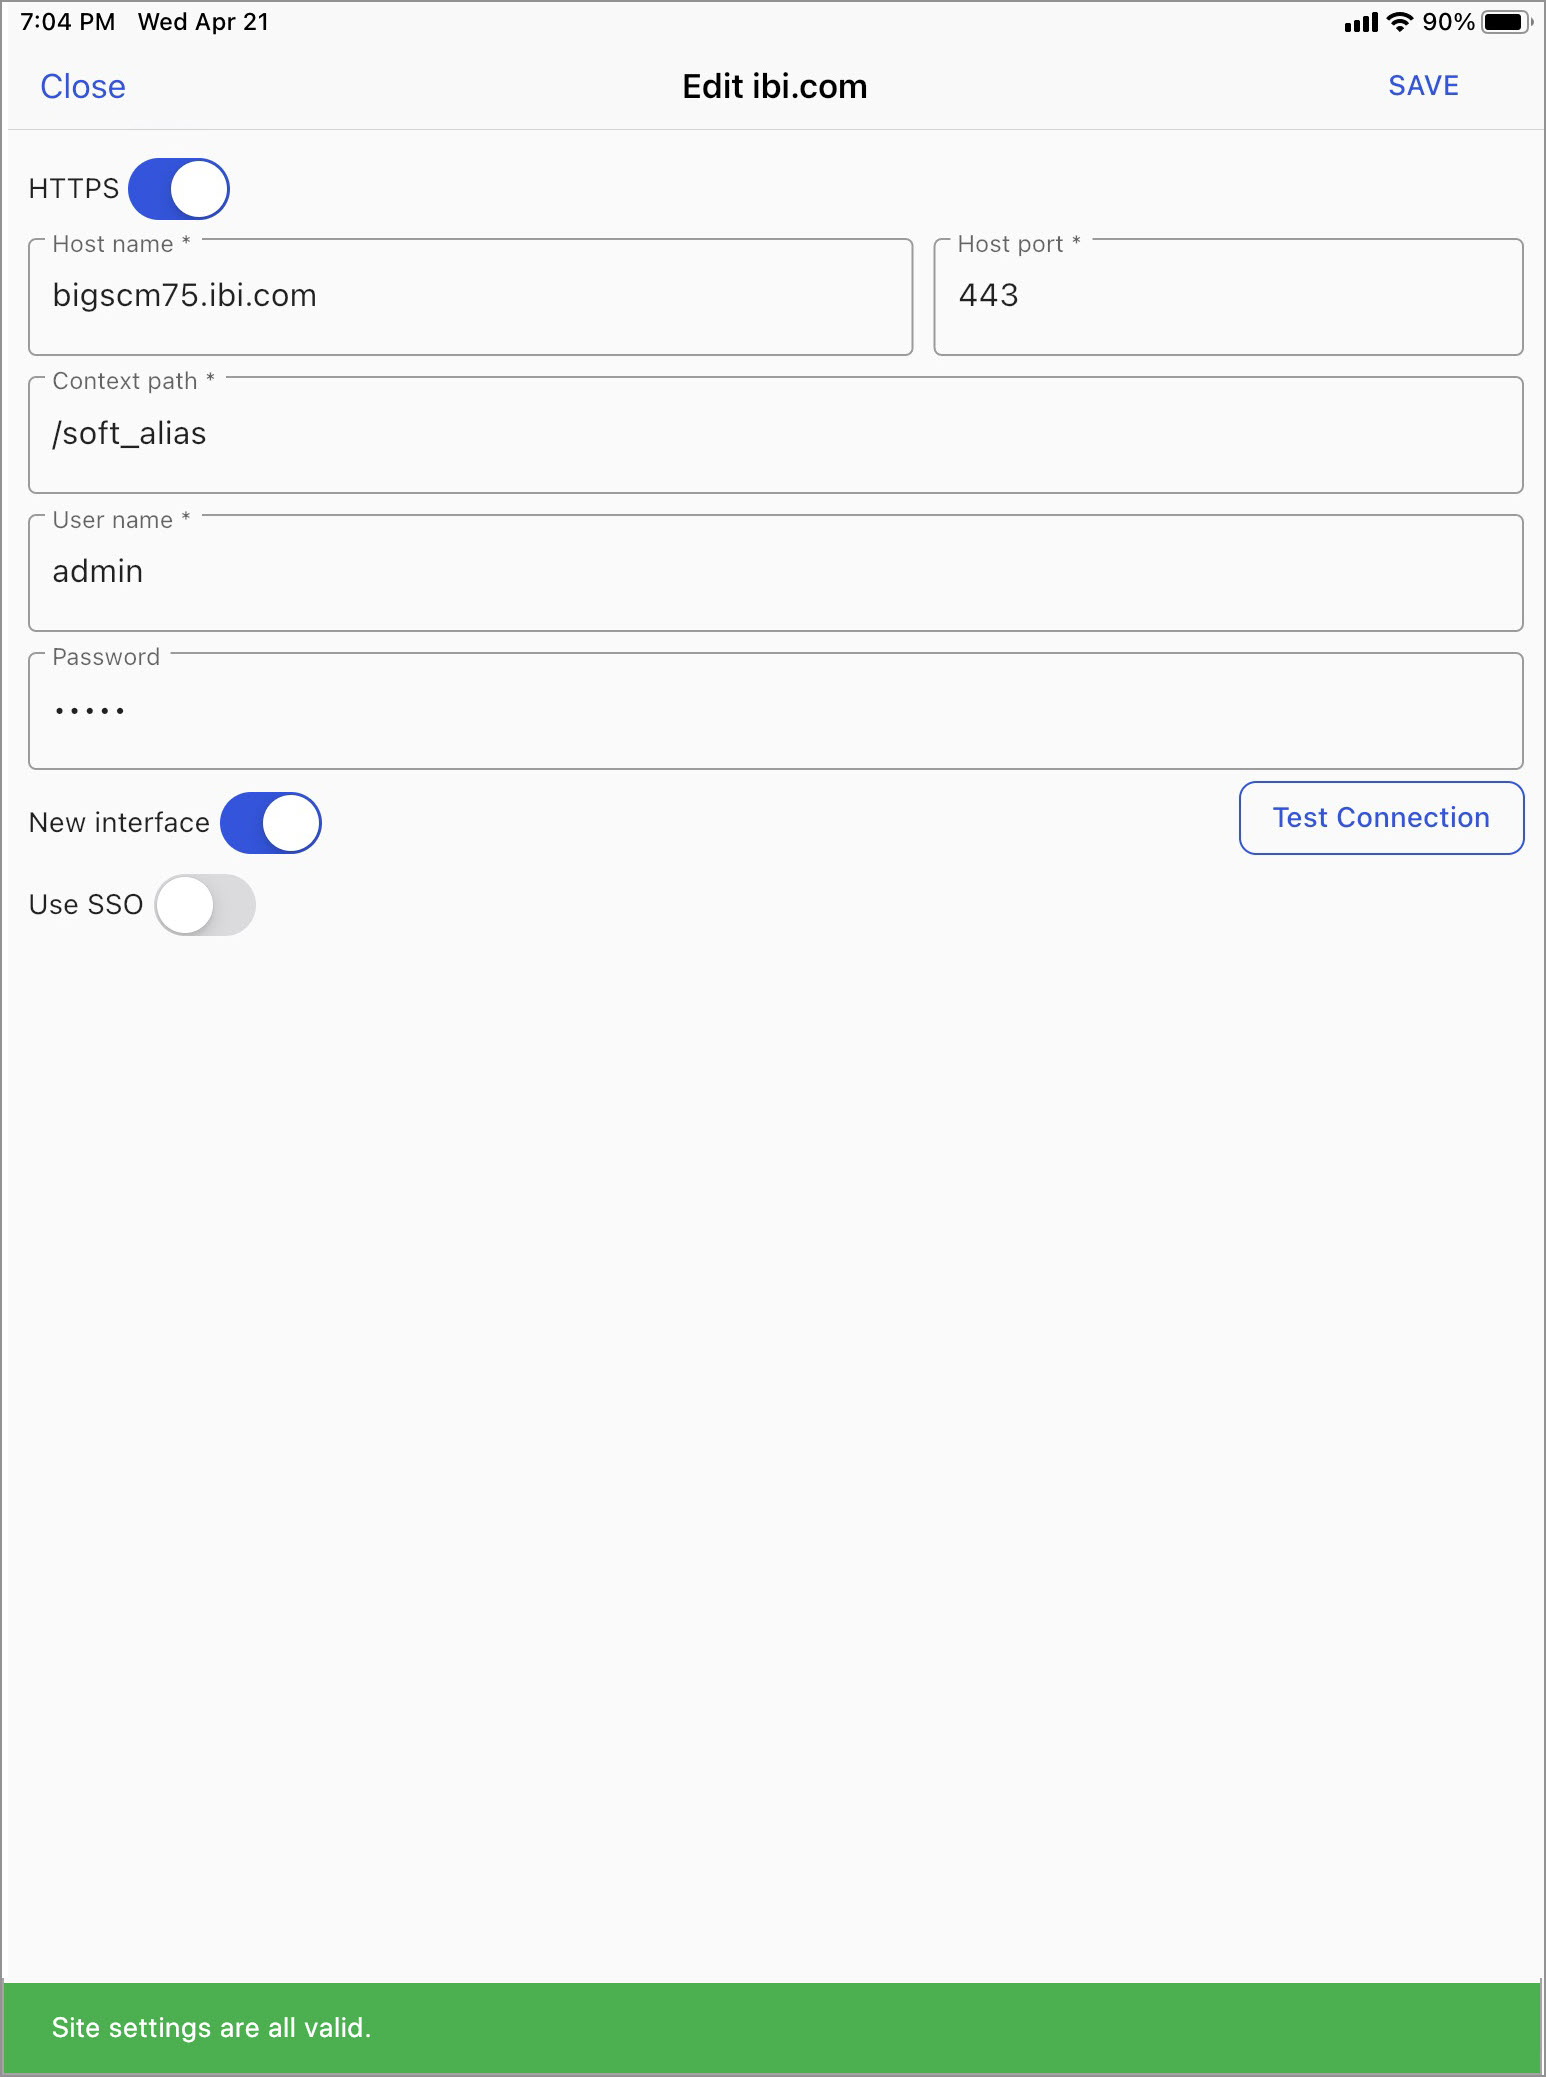Edit the Context path /soft_alias field
This screenshot has height=2077, width=1546.
click(x=775, y=435)
